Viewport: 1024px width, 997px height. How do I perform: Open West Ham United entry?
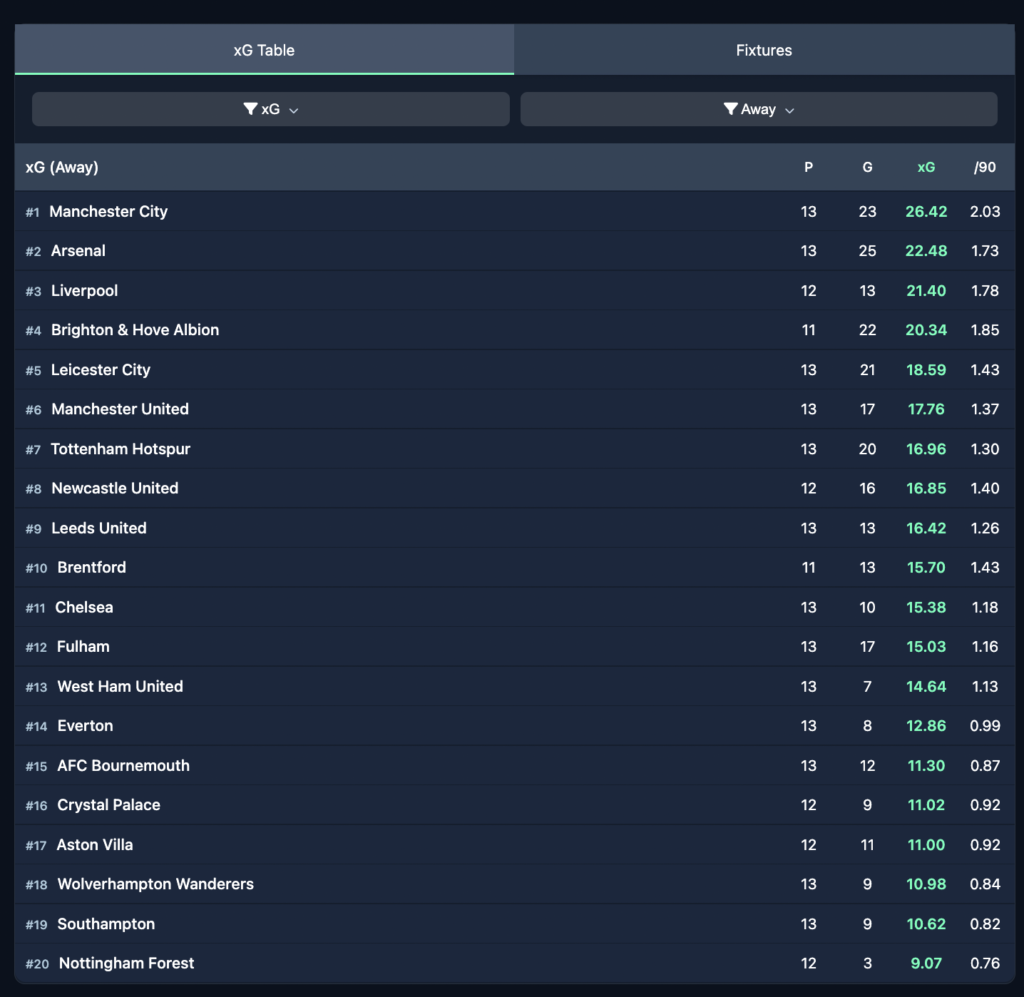click(120, 686)
